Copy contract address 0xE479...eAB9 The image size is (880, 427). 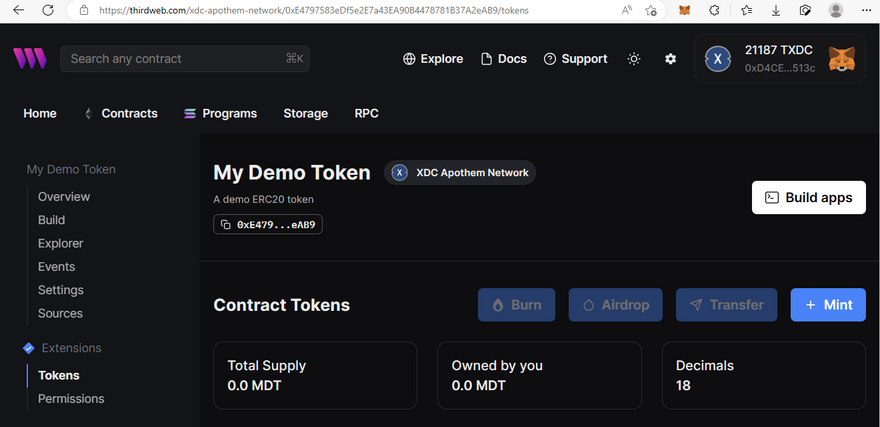[x=268, y=225]
